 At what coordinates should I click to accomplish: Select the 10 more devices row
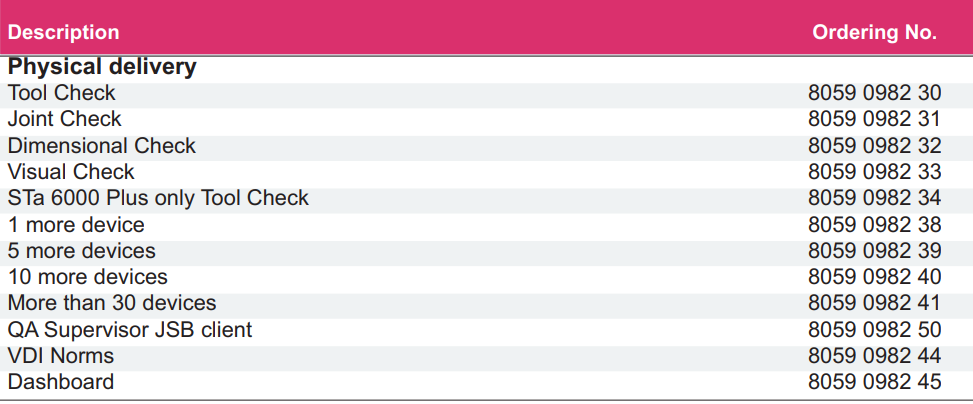tap(486, 277)
